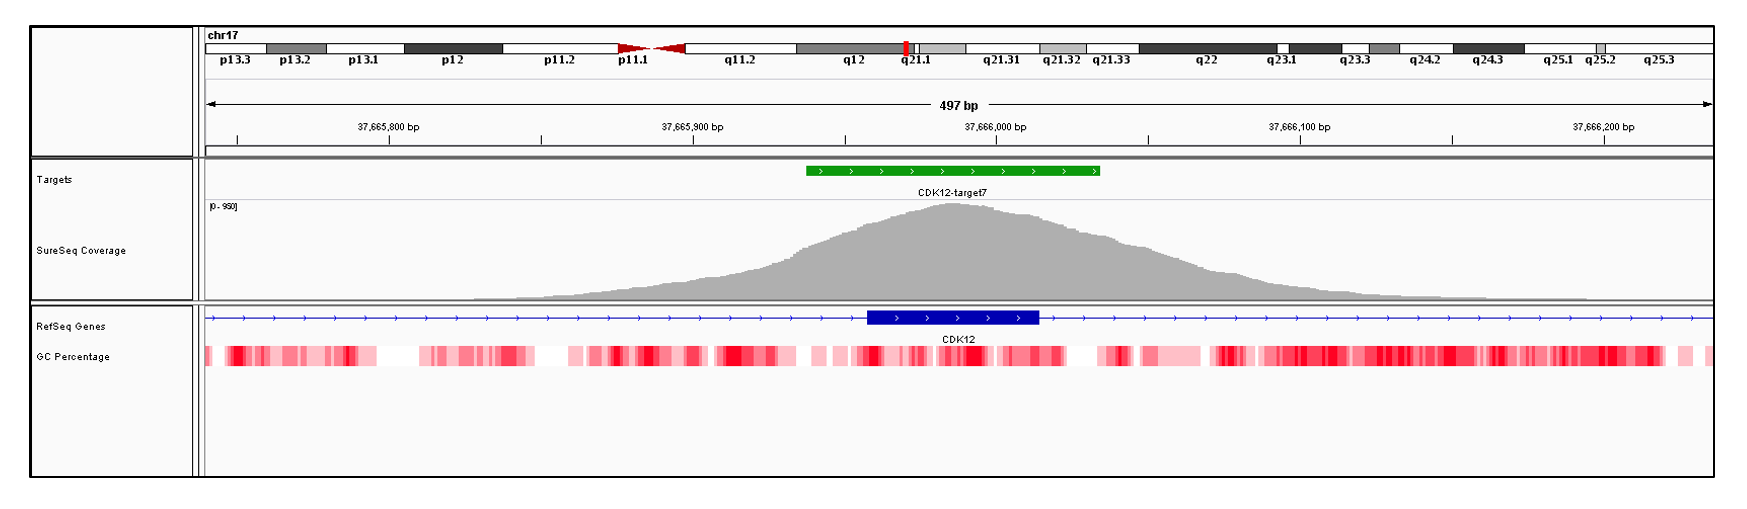Select the GC Percentage track name

(73, 357)
